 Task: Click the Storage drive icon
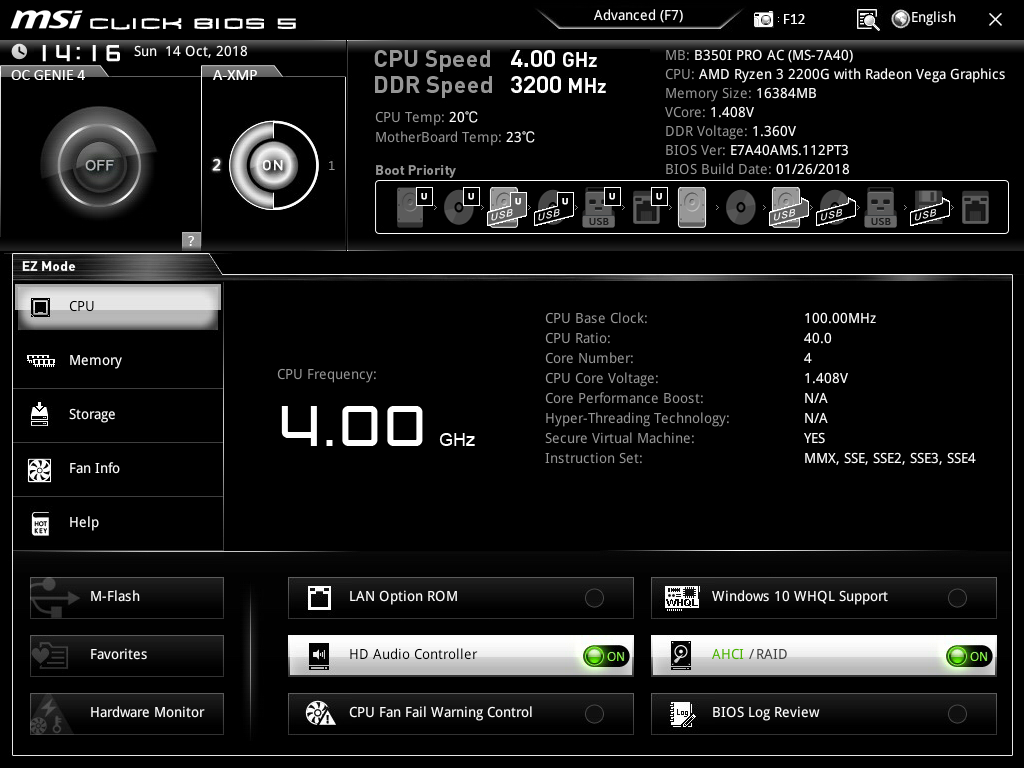[x=40, y=414]
